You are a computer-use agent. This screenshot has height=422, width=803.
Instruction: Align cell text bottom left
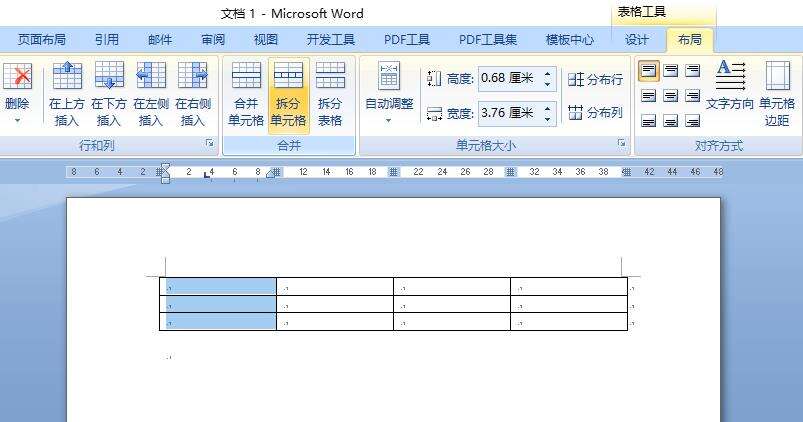pos(648,121)
